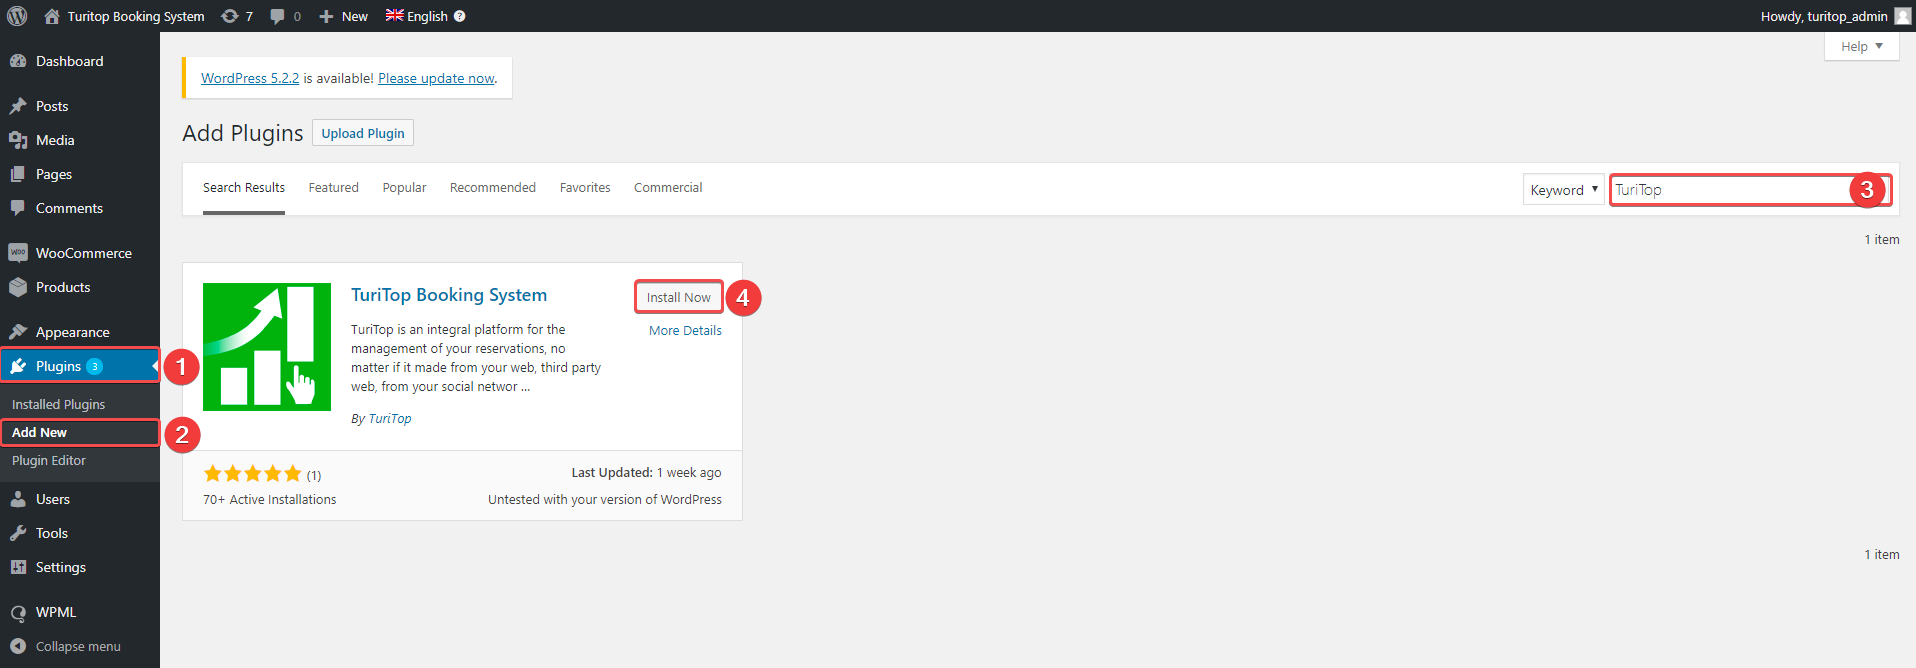Click the TuriTop plugin thumbnail image
This screenshot has height=668, width=1916.
tap(267, 347)
